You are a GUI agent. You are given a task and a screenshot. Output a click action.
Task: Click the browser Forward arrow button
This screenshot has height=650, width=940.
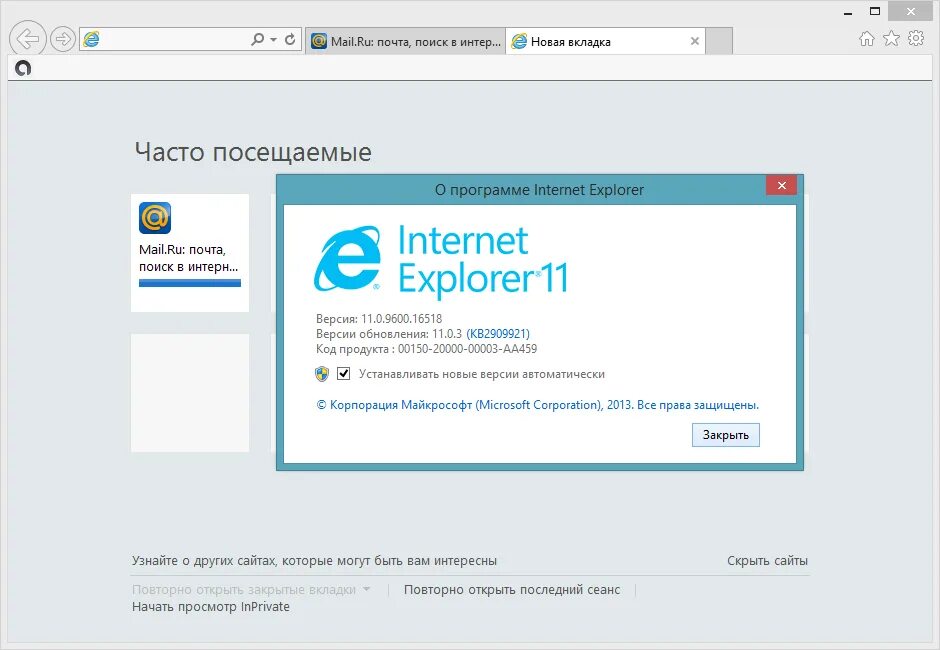coord(62,40)
